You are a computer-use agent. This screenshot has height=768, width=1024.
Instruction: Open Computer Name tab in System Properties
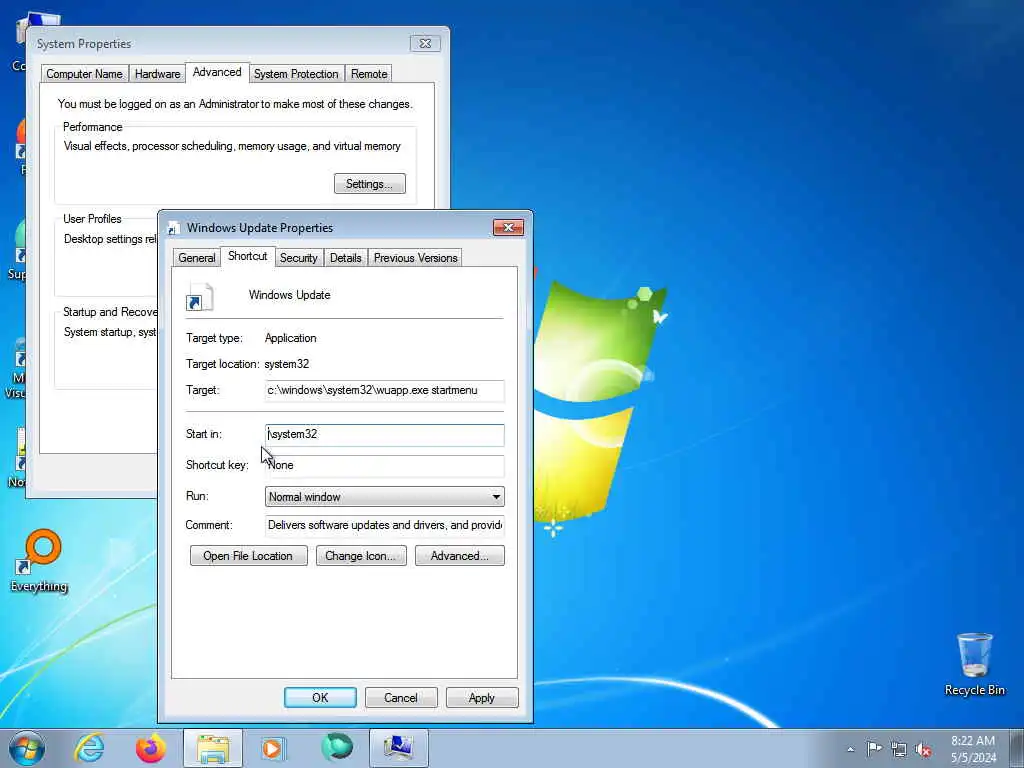84,74
